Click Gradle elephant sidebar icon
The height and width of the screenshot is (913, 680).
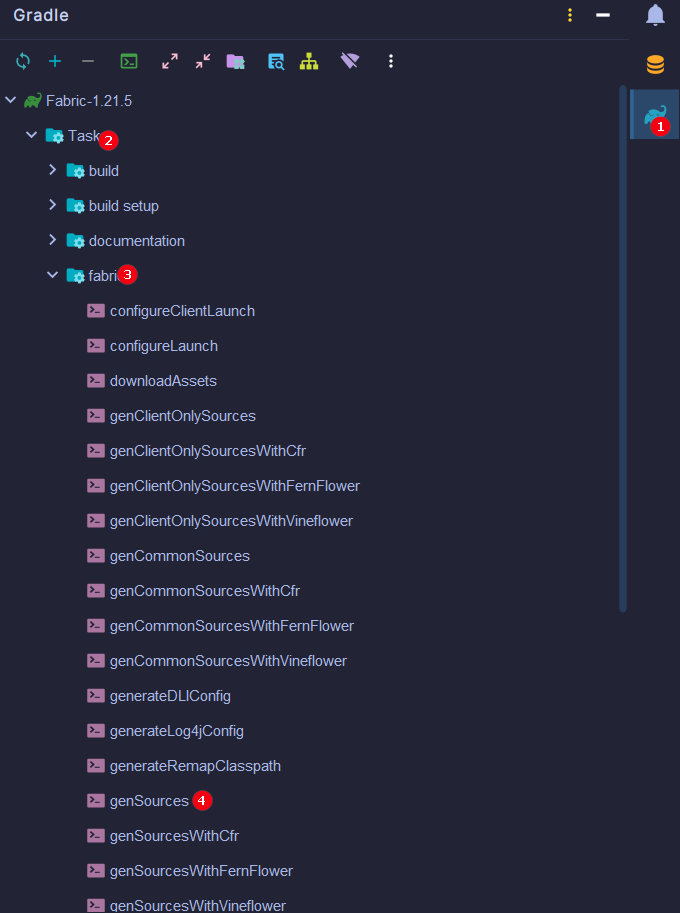pos(655,115)
